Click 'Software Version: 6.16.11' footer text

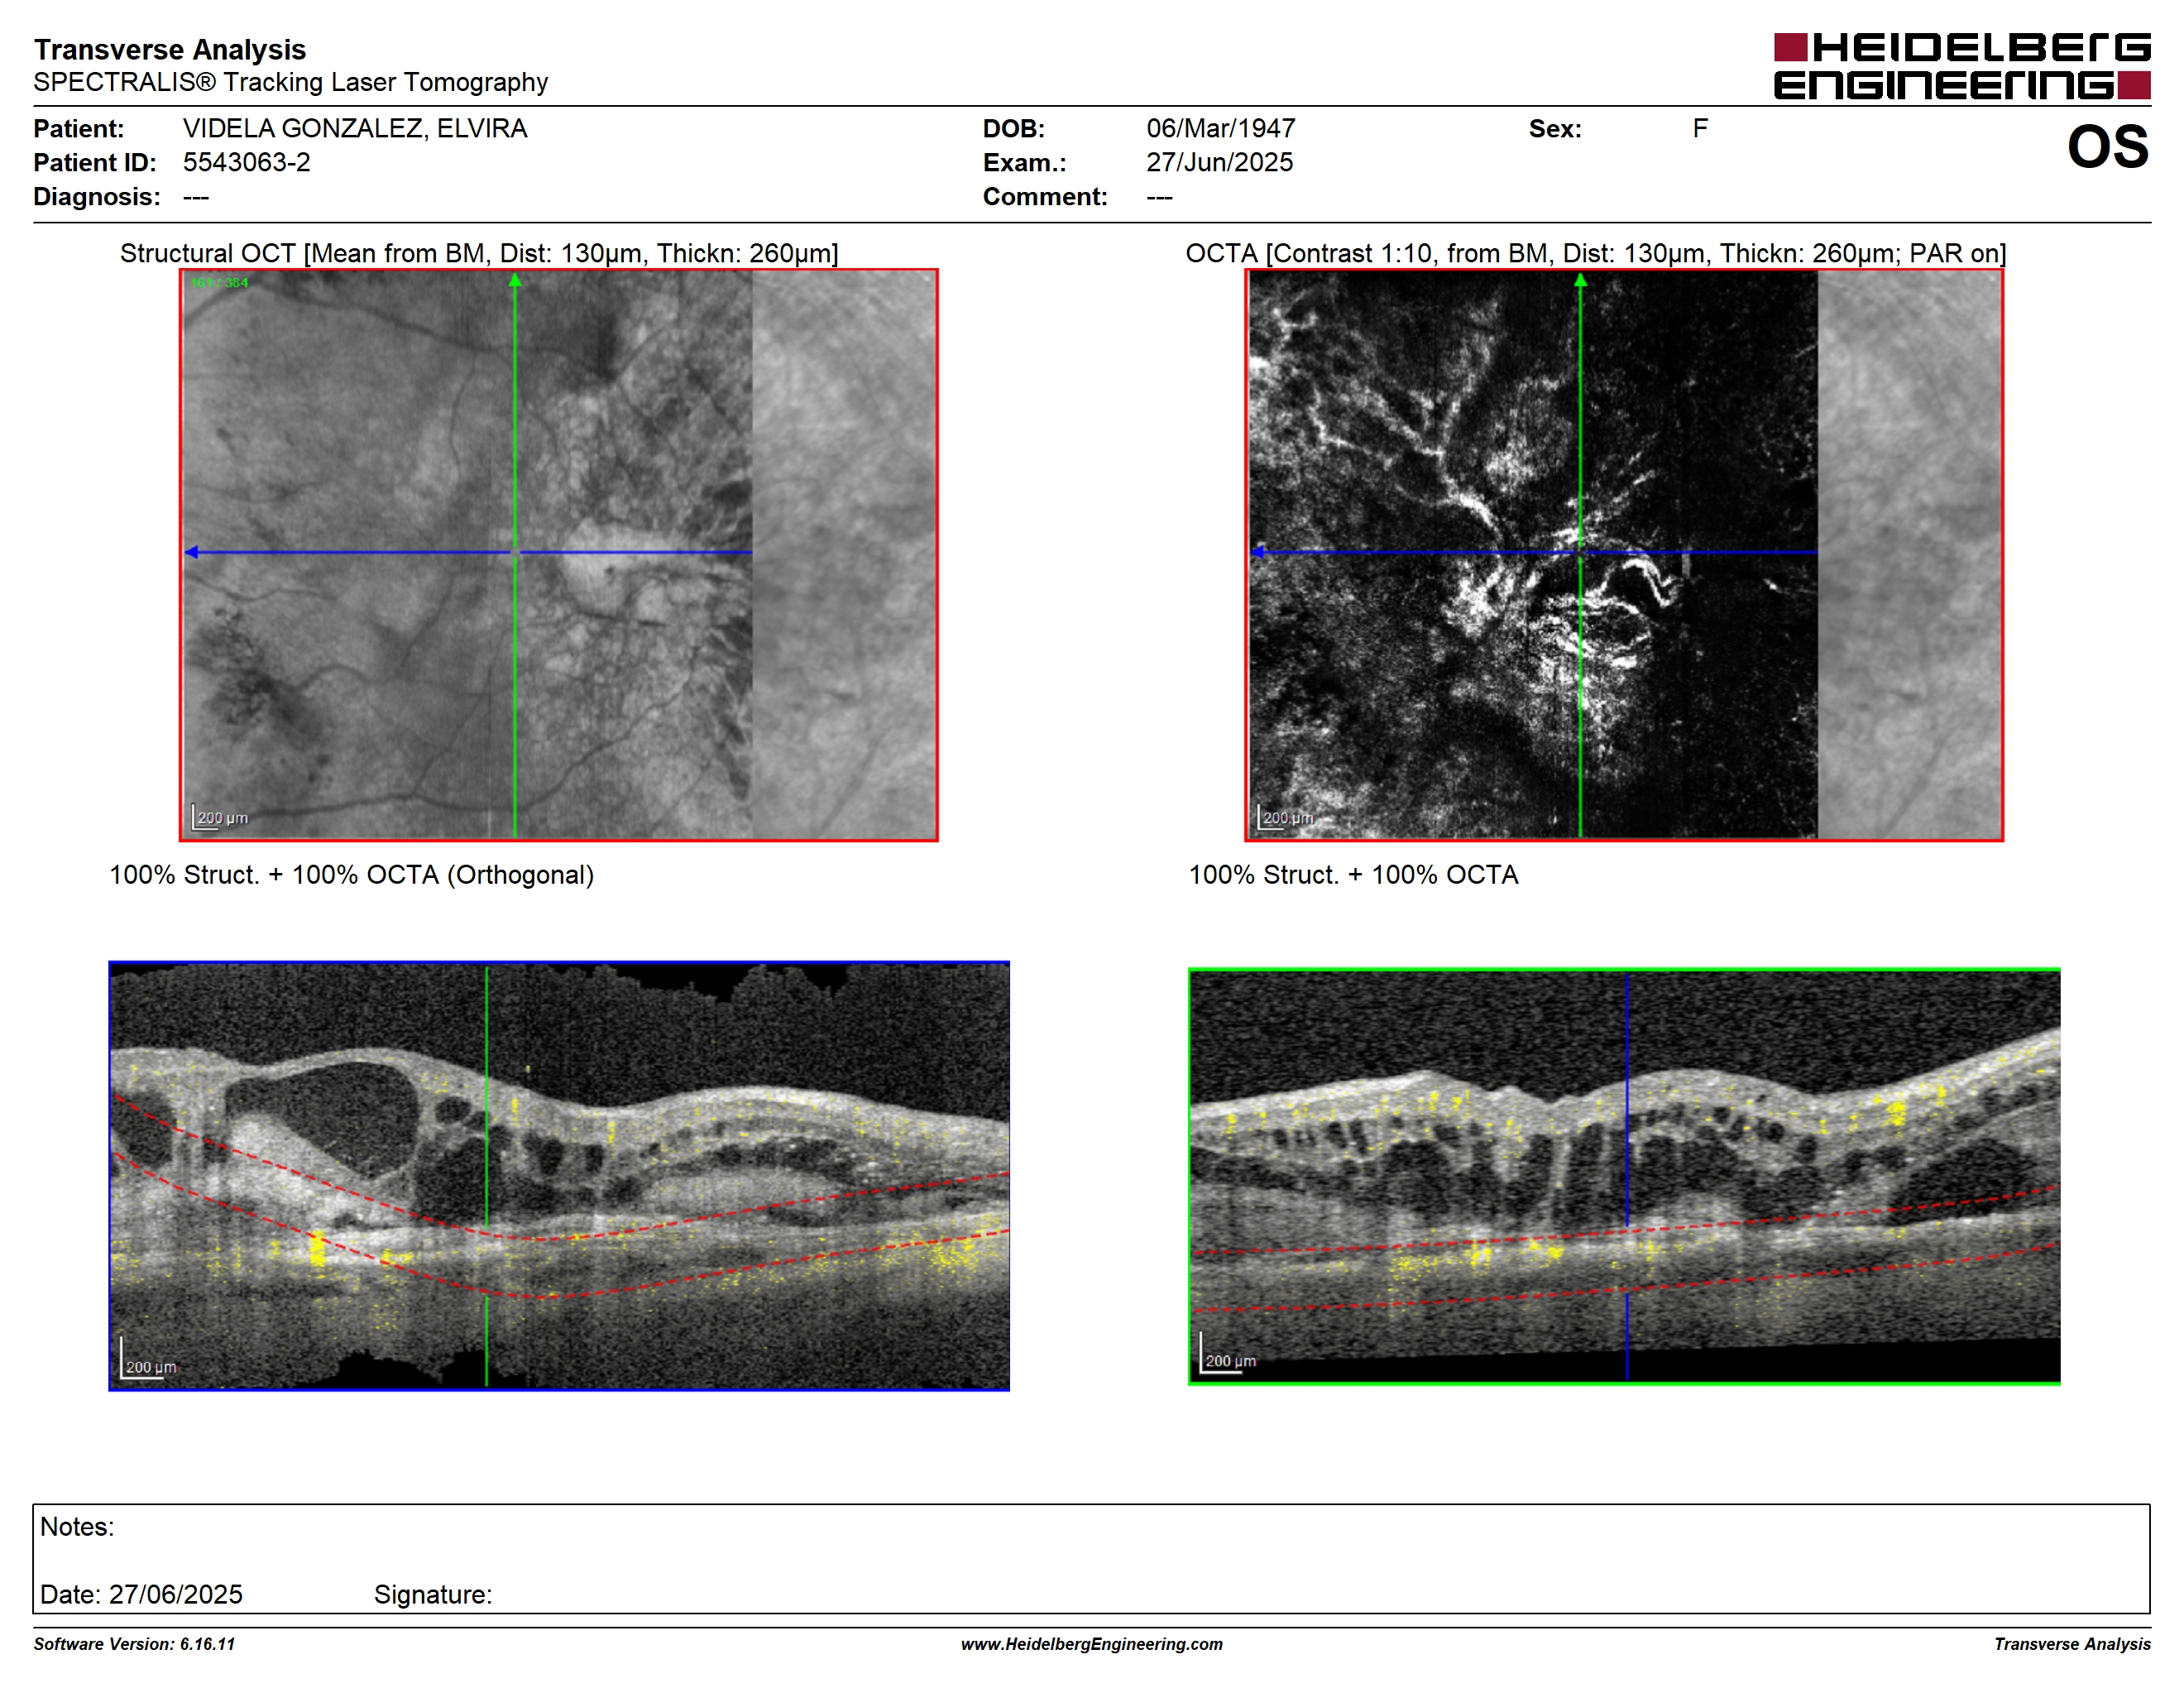click(134, 1644)
